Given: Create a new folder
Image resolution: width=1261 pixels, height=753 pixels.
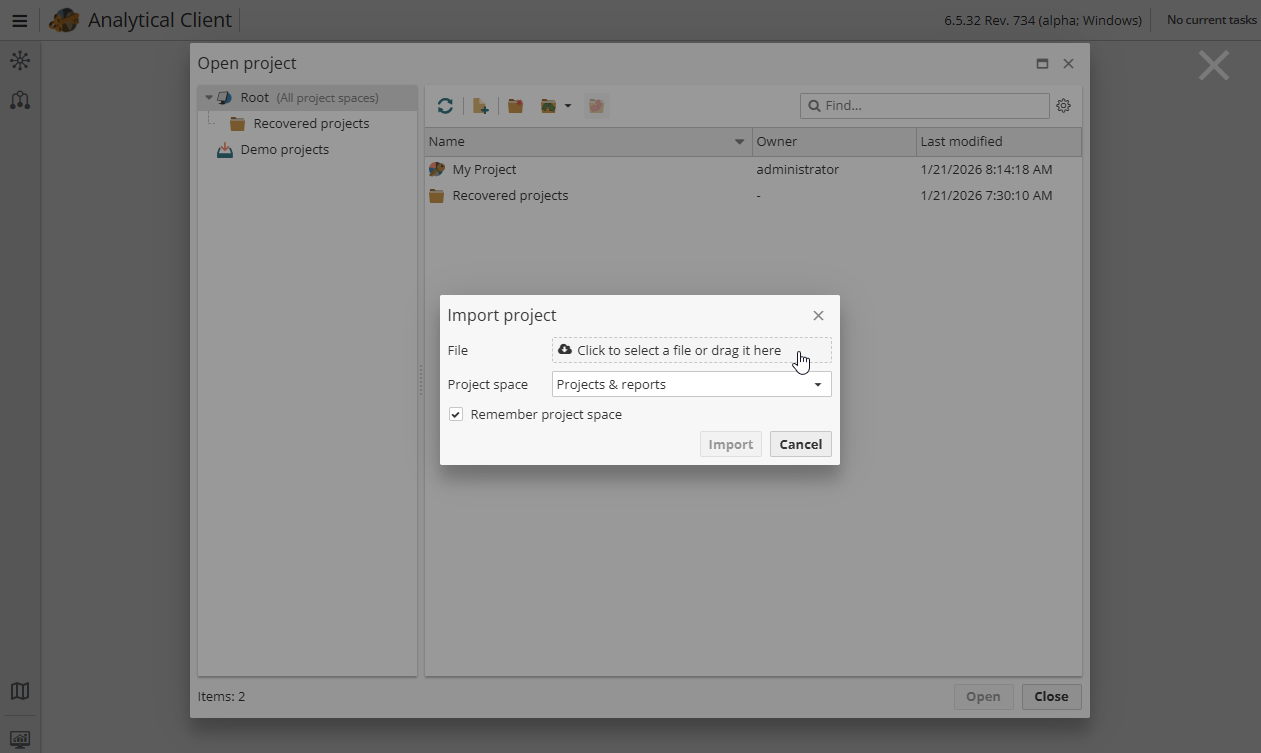Looking at the screenshot, I should [515, 105].
